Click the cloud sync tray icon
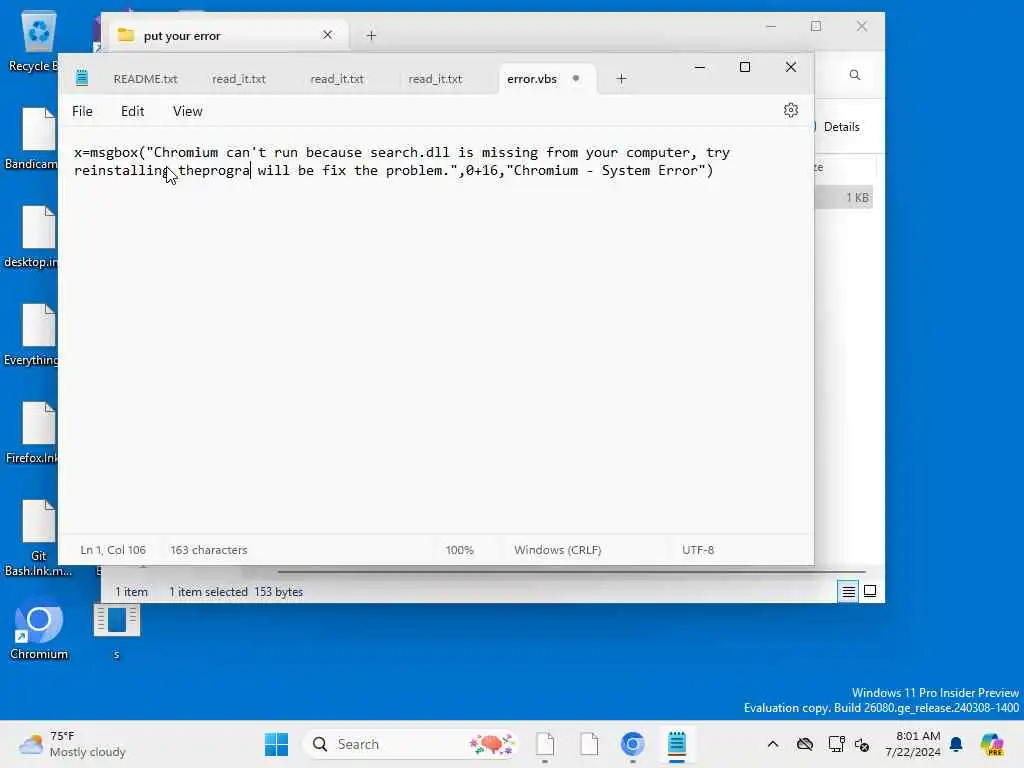1024x768 pixels. pos(805,744)
